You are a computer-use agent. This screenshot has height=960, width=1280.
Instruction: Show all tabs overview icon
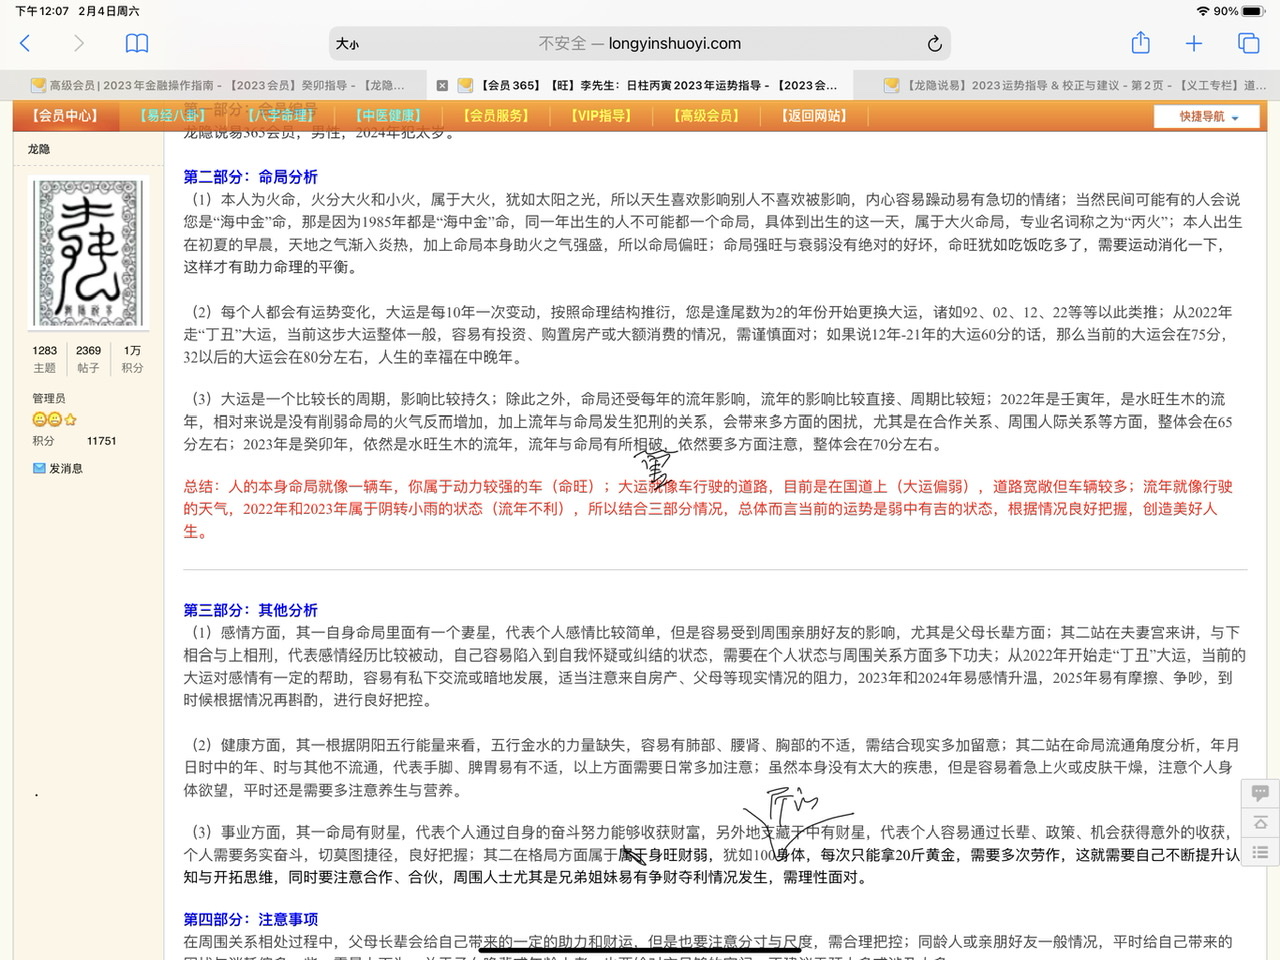tap(1248, 43)
